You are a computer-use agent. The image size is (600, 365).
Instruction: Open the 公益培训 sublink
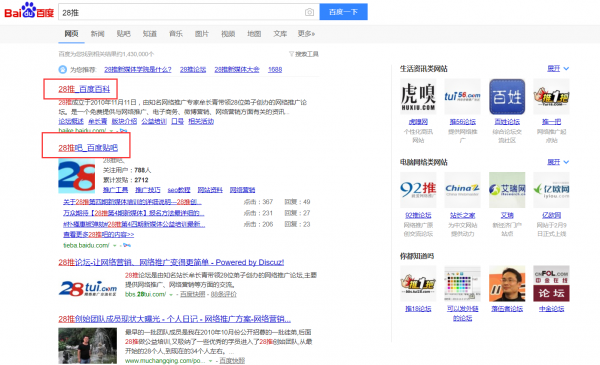[154, 121]
